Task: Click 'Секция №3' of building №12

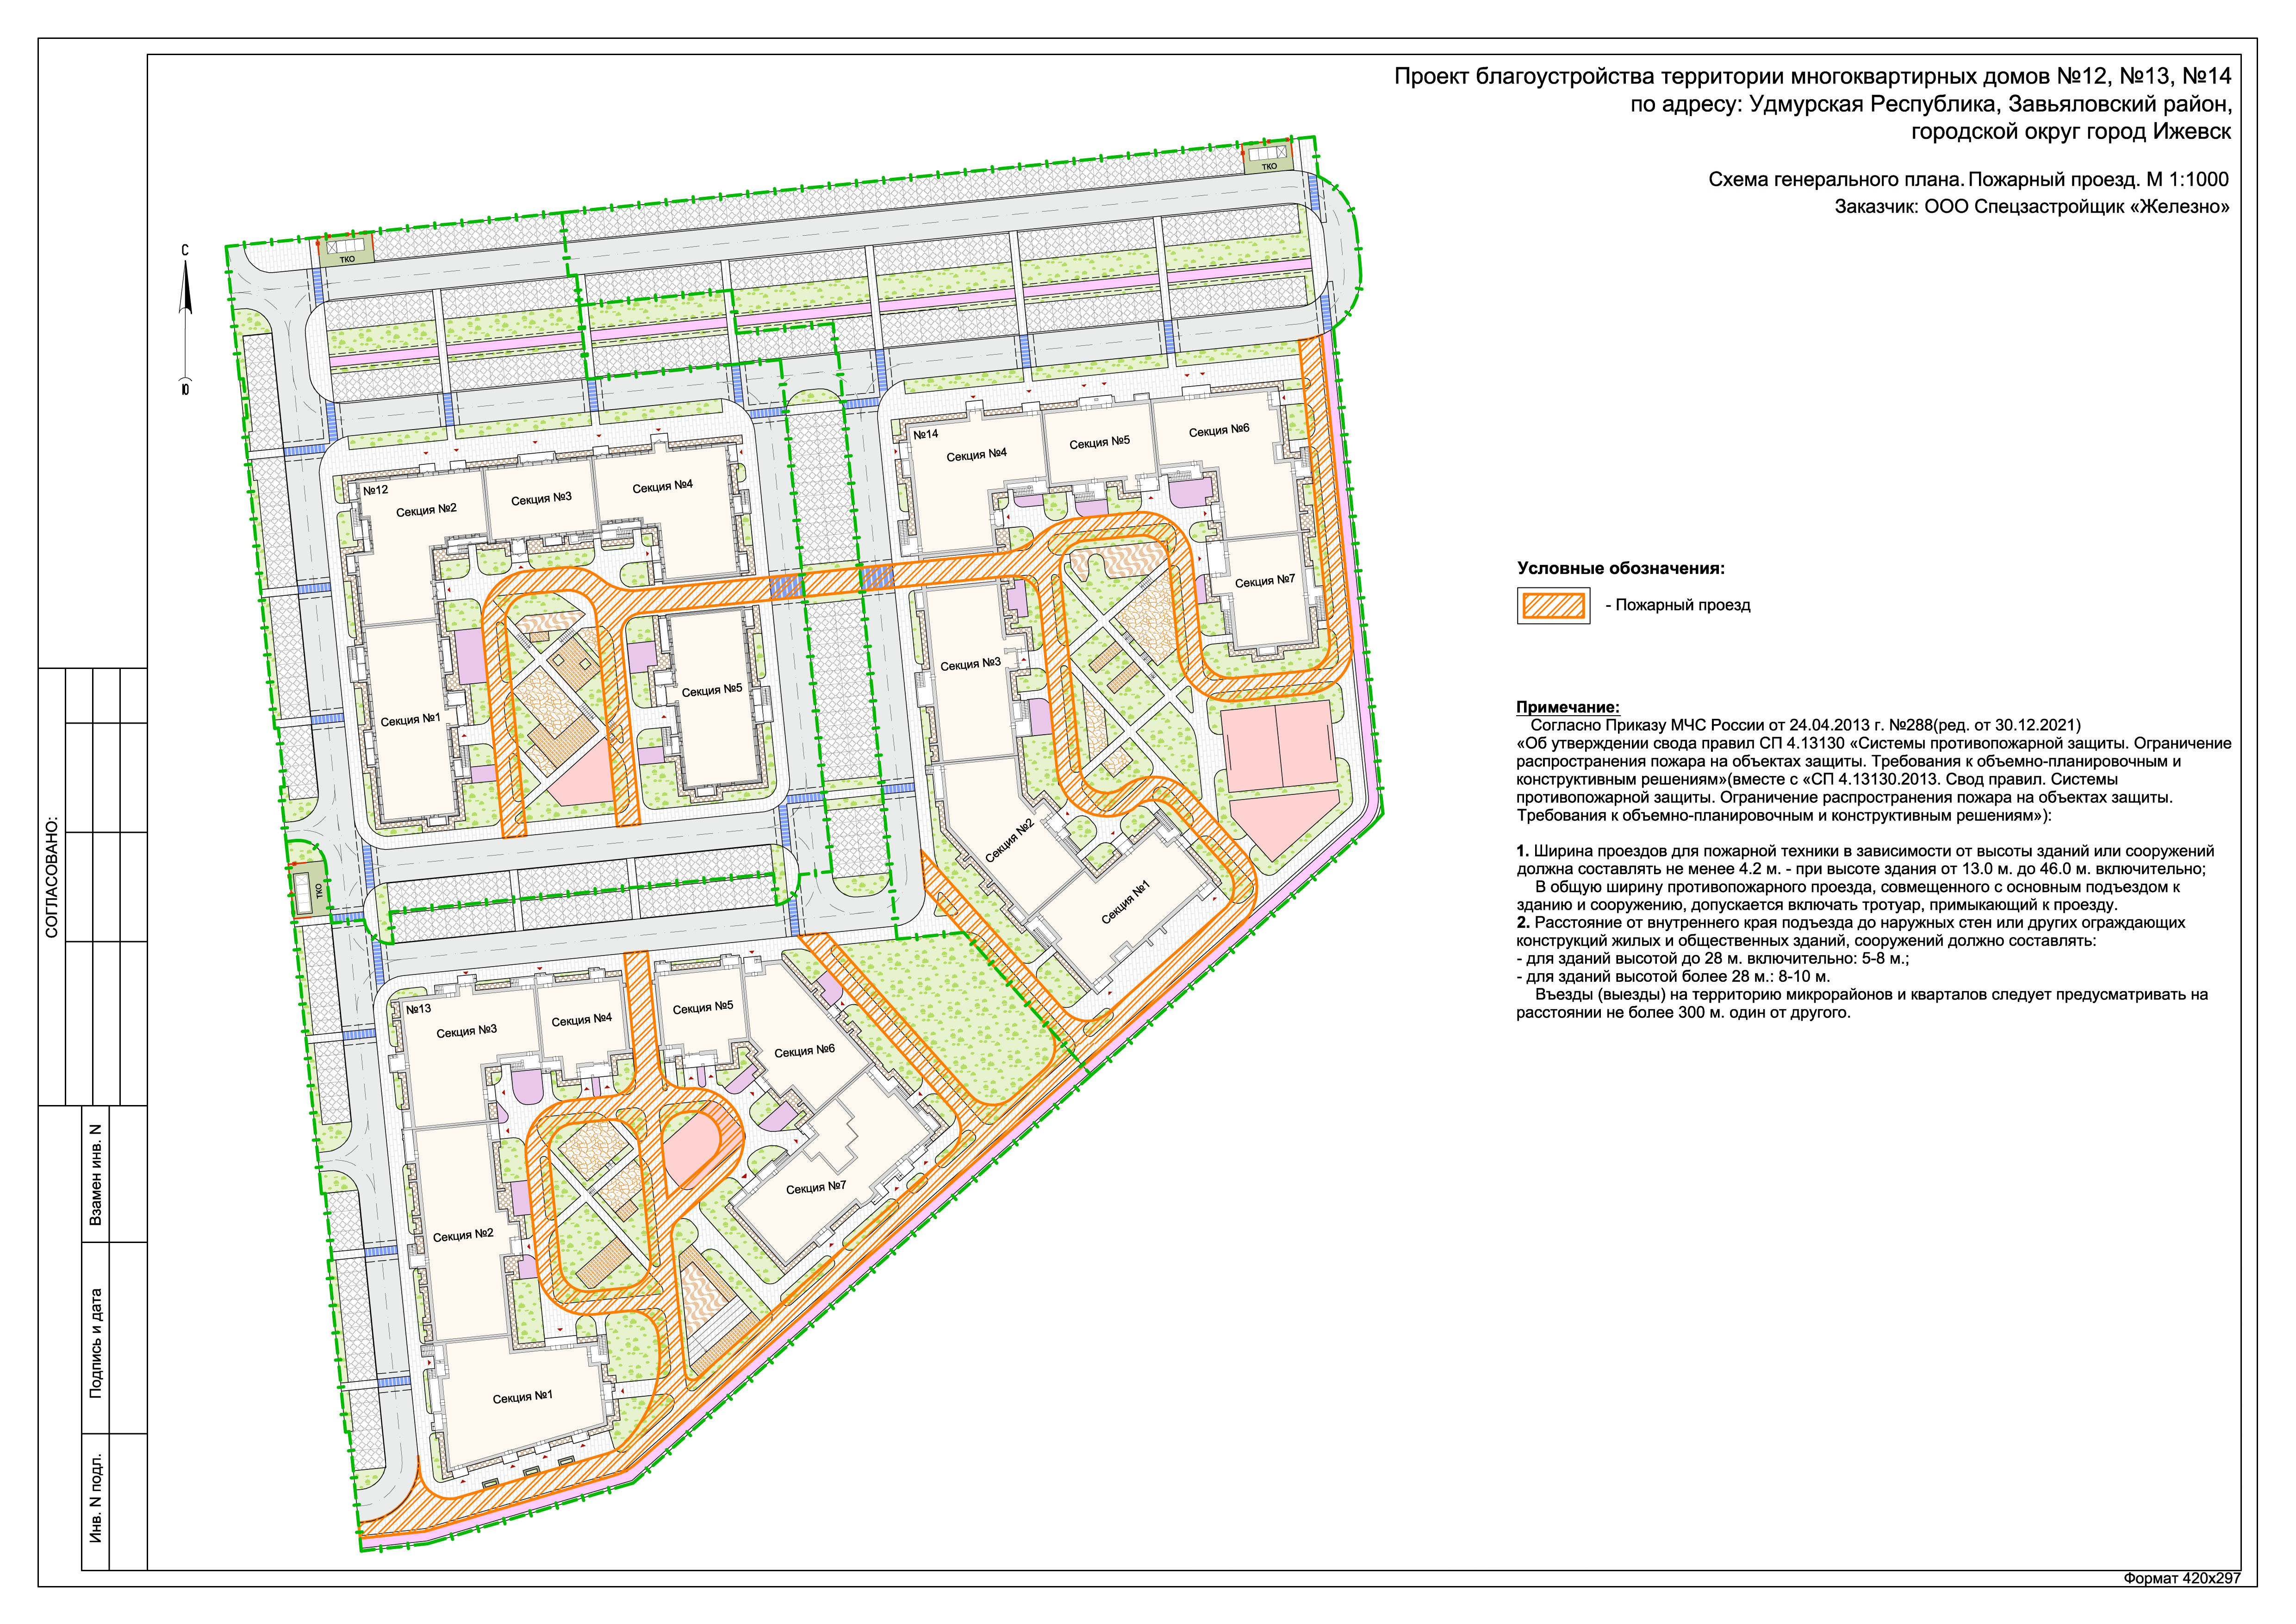Action: (x=541, y=498)
